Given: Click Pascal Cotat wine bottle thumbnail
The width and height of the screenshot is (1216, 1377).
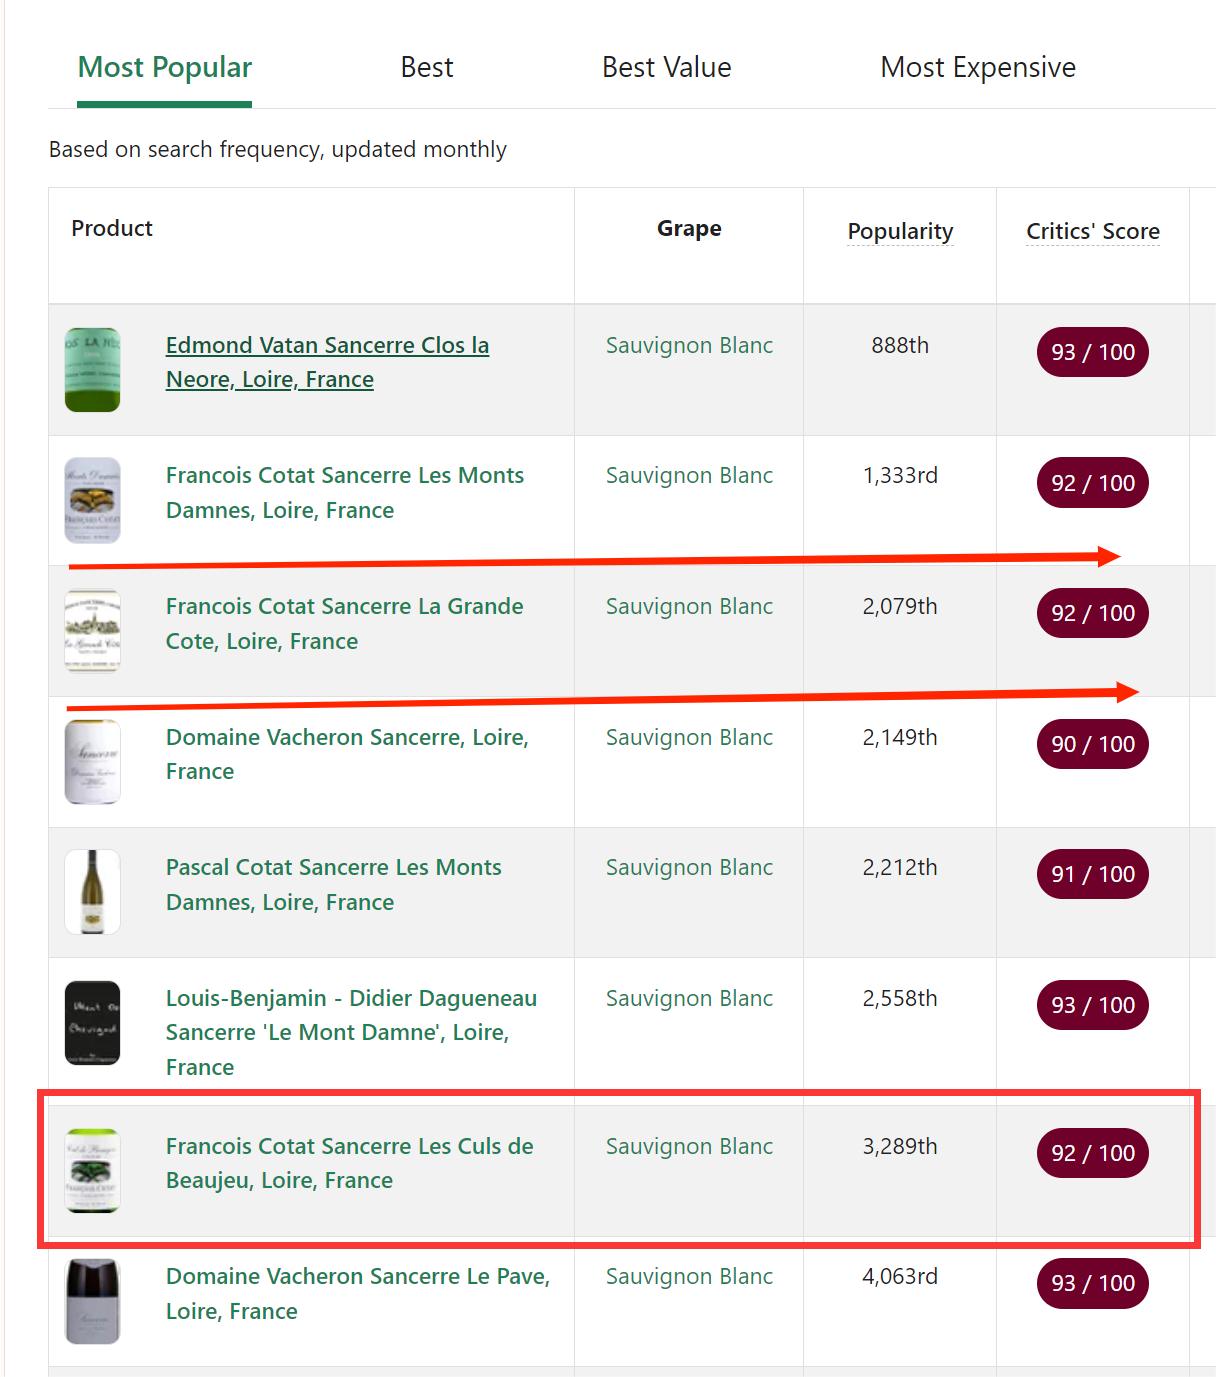Looking at the screenshot, I should pos(92,891).
